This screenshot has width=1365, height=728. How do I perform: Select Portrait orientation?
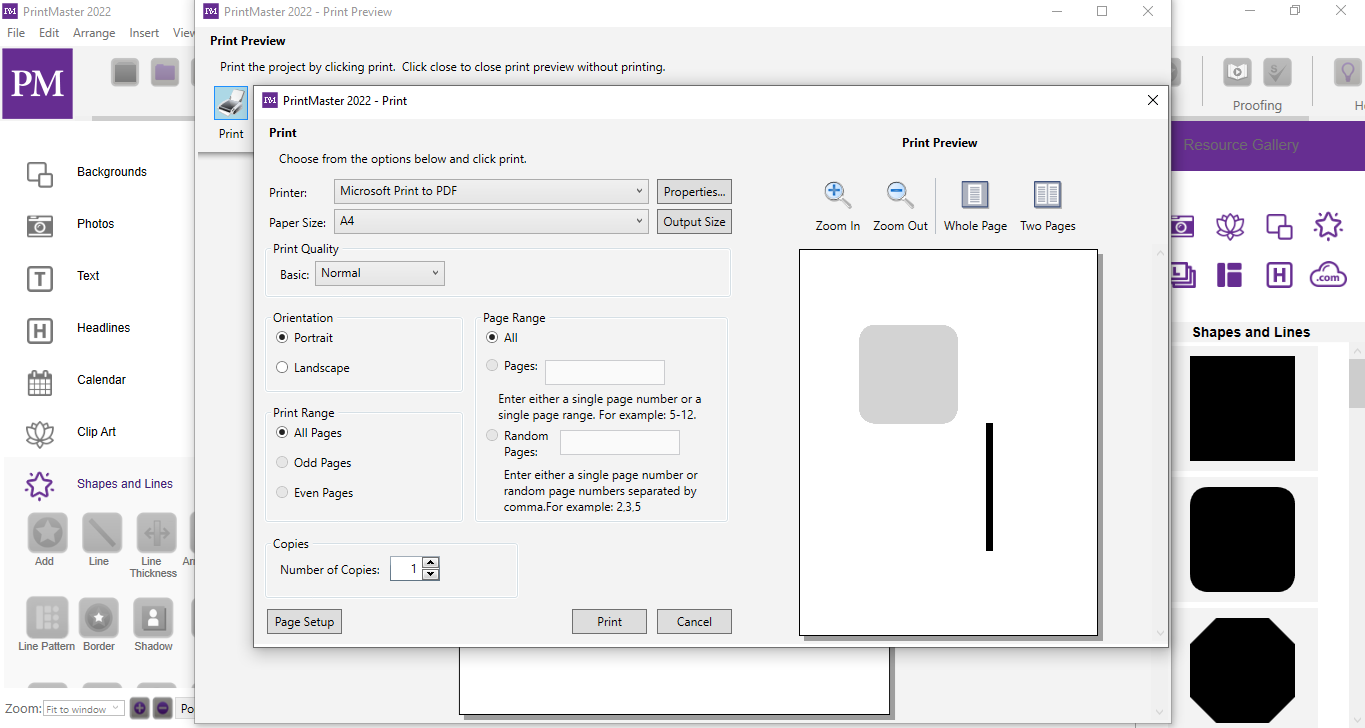(x=282, y=338)
